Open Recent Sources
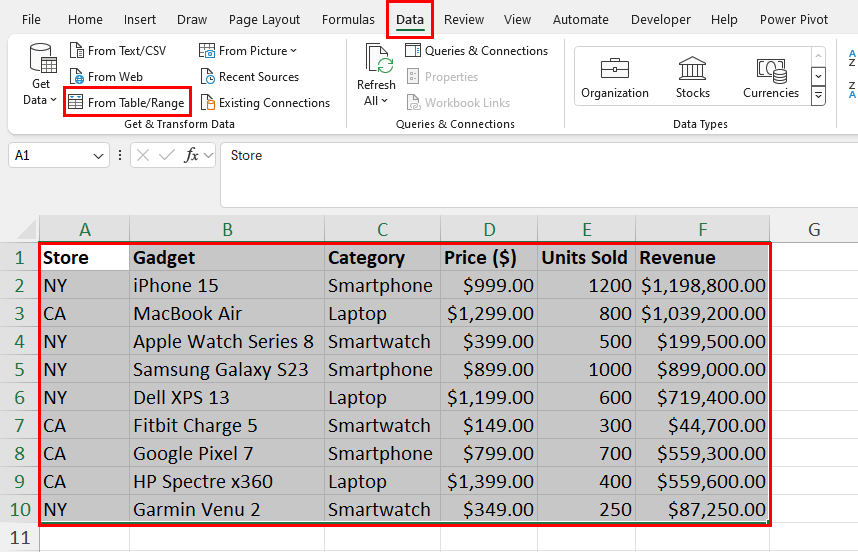The width and height of the screenshot is (858, 552). point(250,77)
